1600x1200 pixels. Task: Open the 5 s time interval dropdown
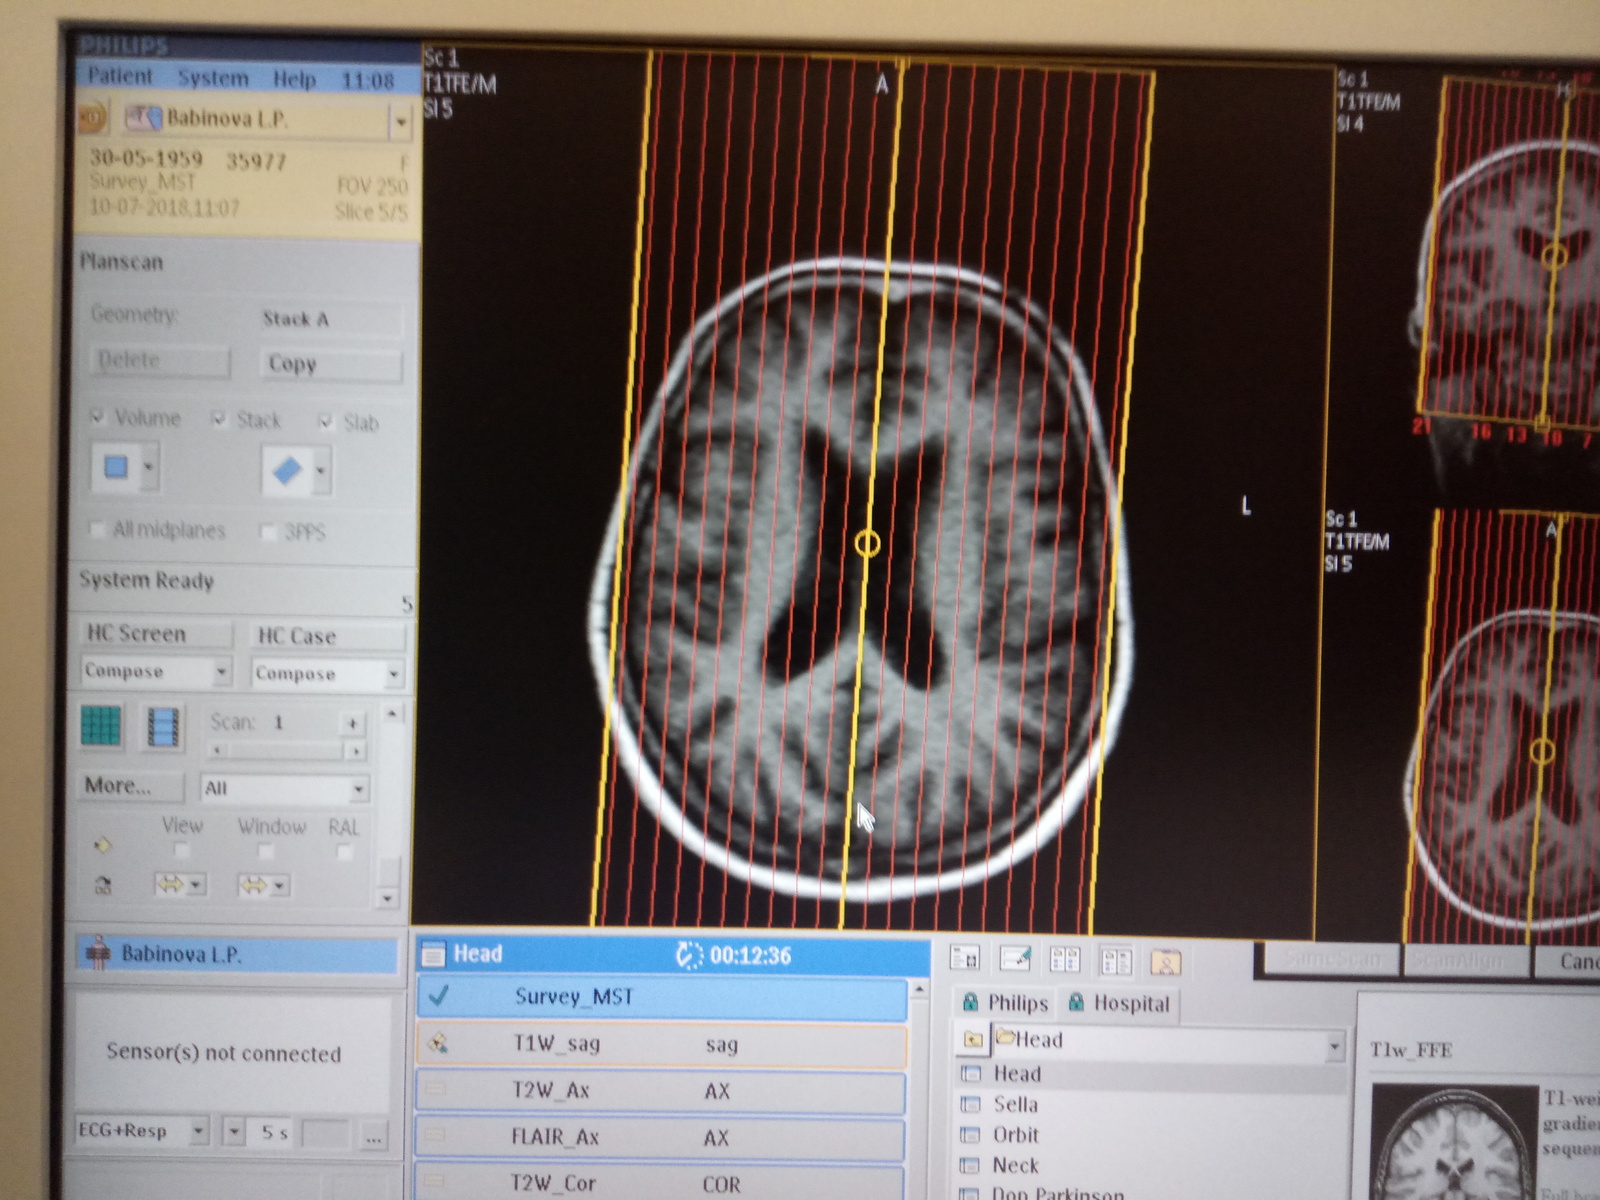235,1132
